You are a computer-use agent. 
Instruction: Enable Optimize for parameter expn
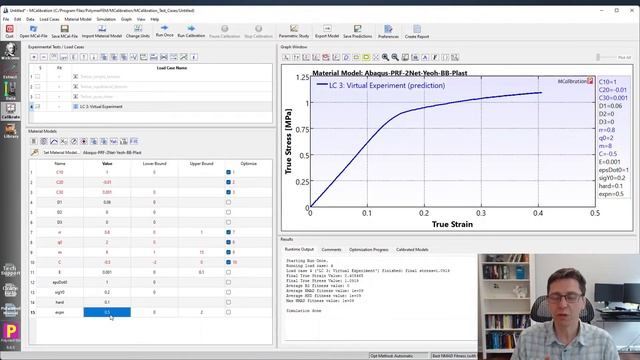[x=229, y=312]
